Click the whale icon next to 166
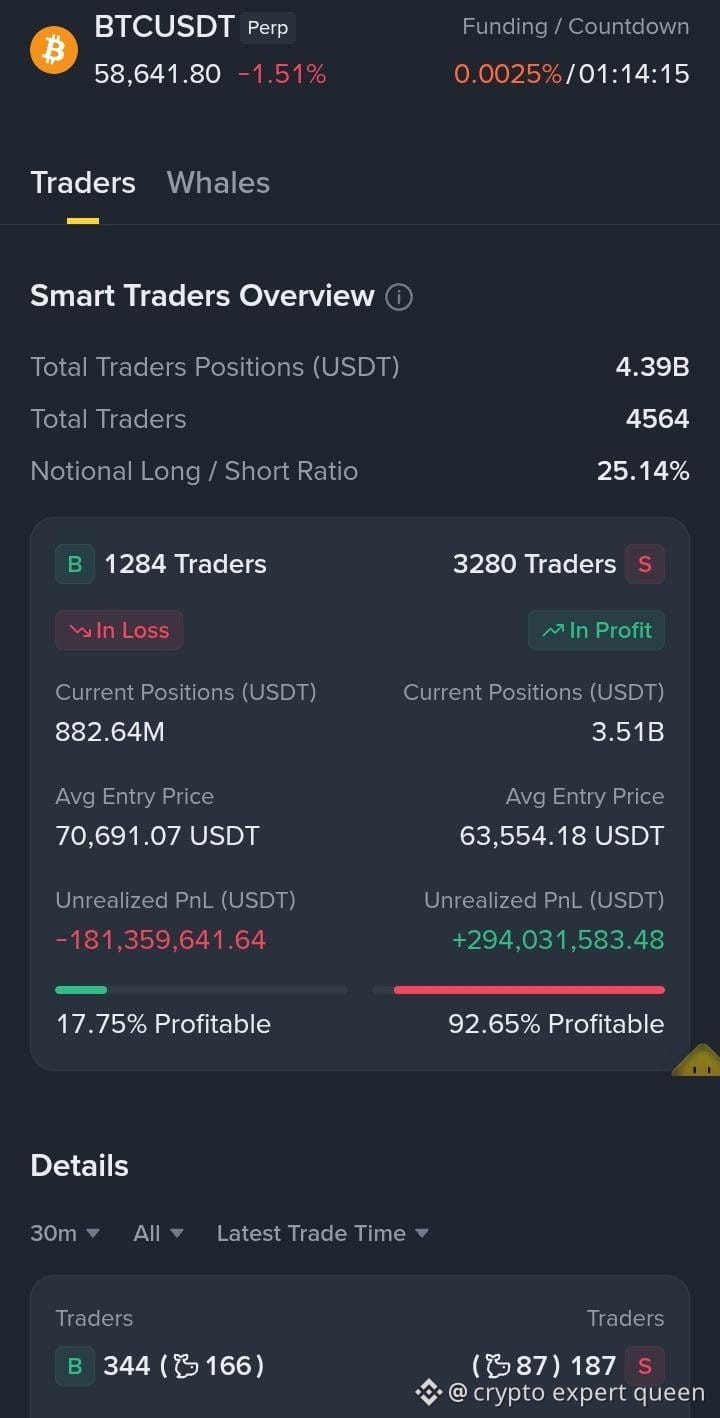 [x=186, y=1366]
